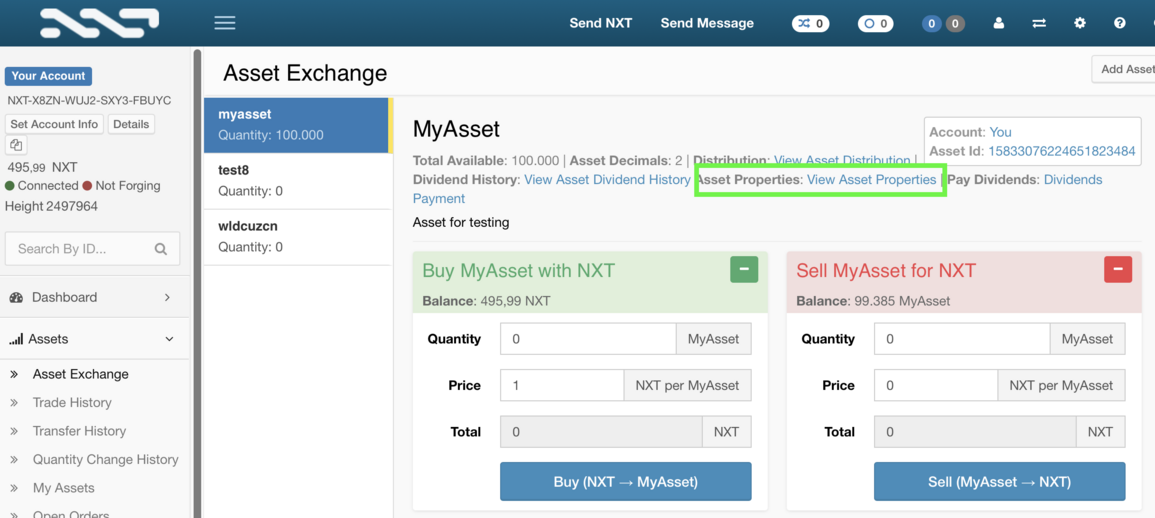Collapse the Sell MyAsset panel with red minus
The image size is (1155, 518).
point(1117,269)
